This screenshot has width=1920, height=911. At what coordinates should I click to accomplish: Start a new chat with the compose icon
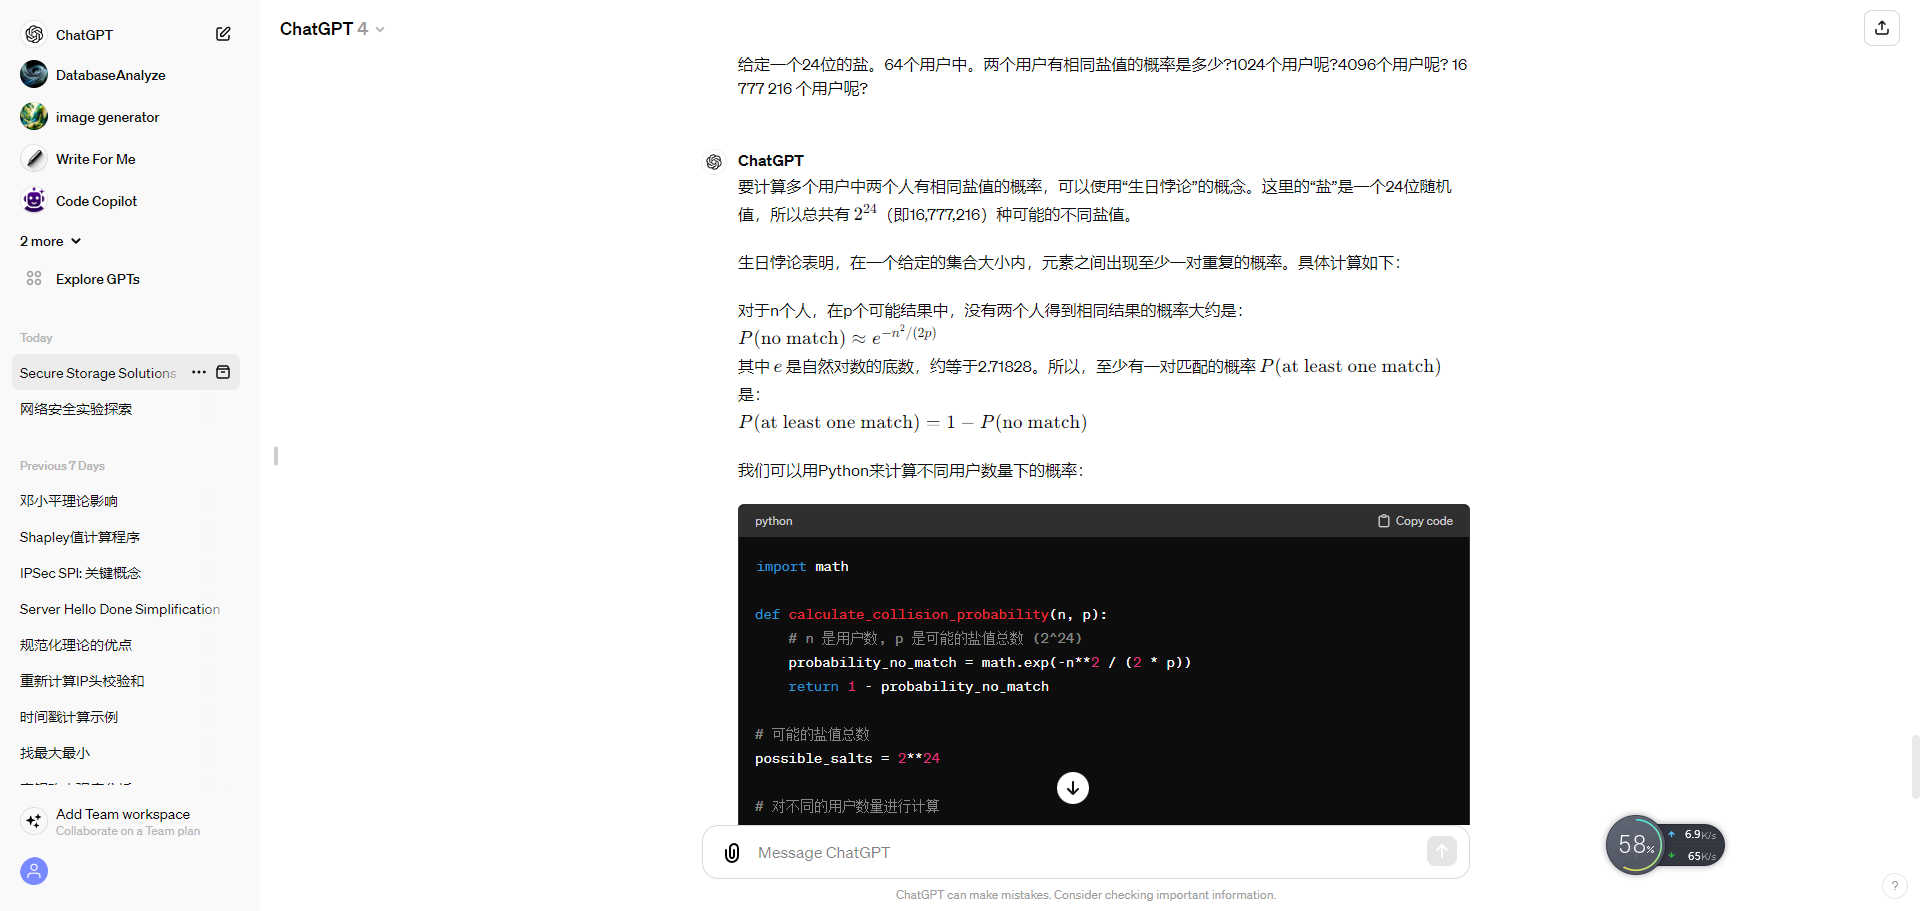click(x=223, y=34)
